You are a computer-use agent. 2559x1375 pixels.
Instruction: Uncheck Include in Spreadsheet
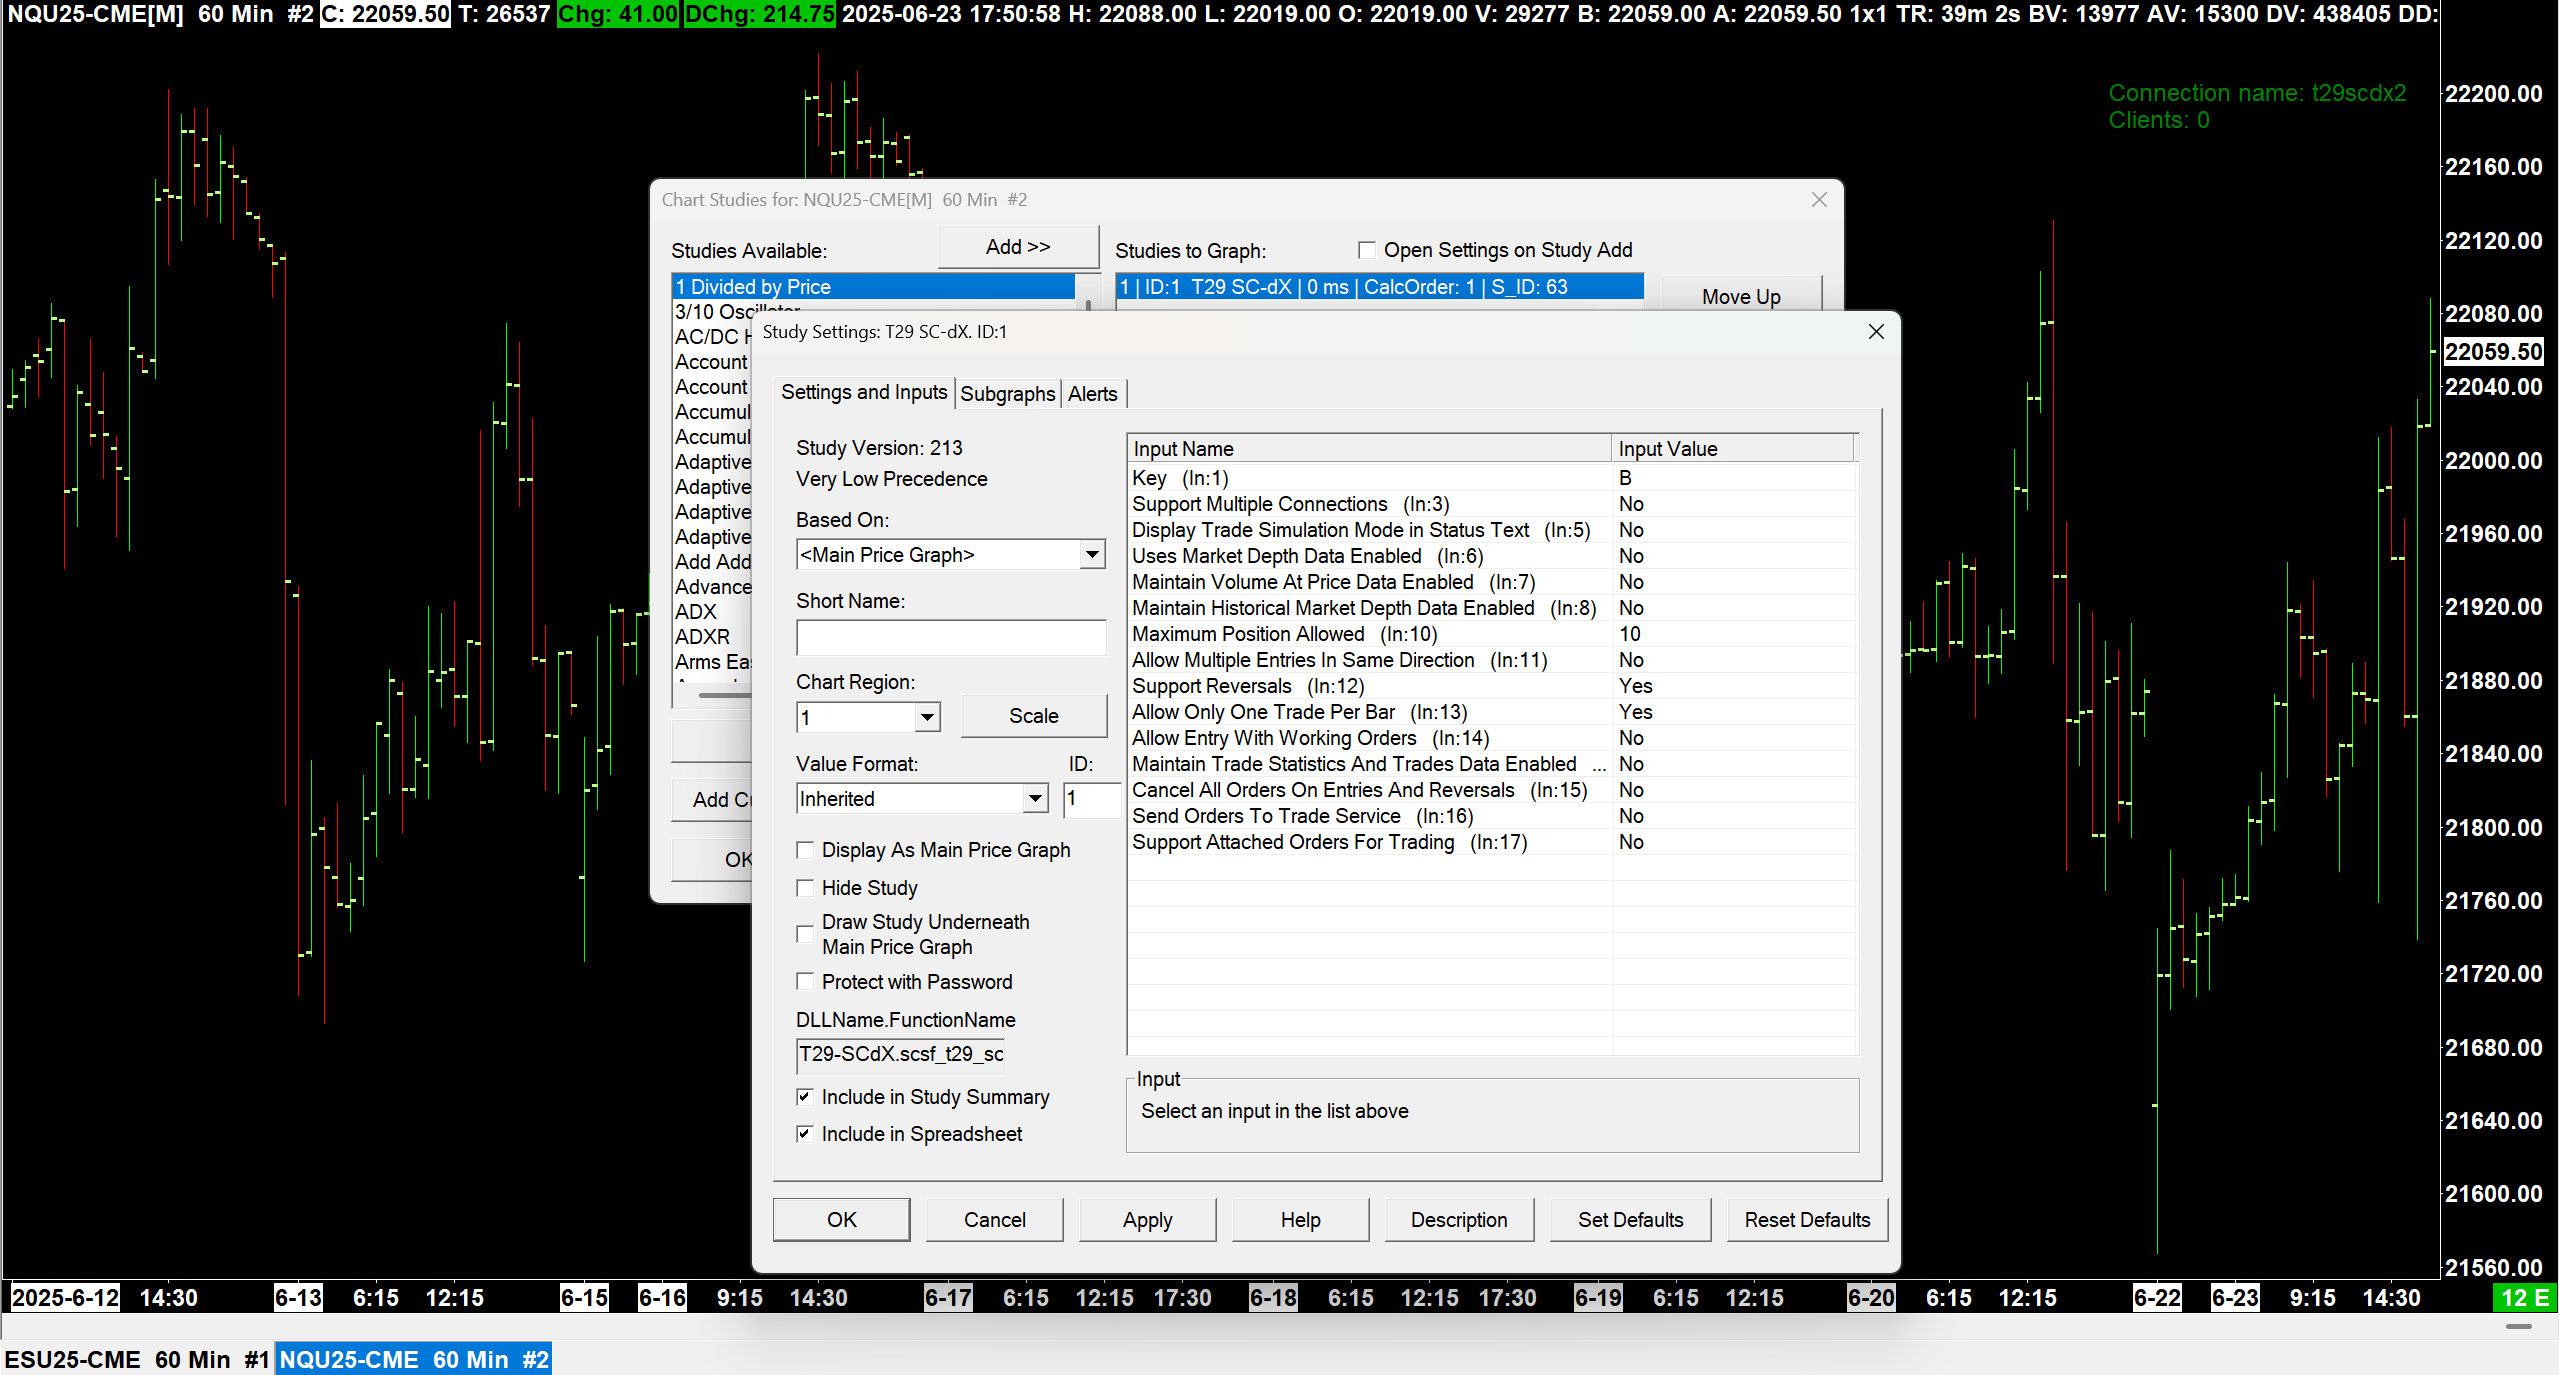pyautogui.click(x=805, y=1134)
